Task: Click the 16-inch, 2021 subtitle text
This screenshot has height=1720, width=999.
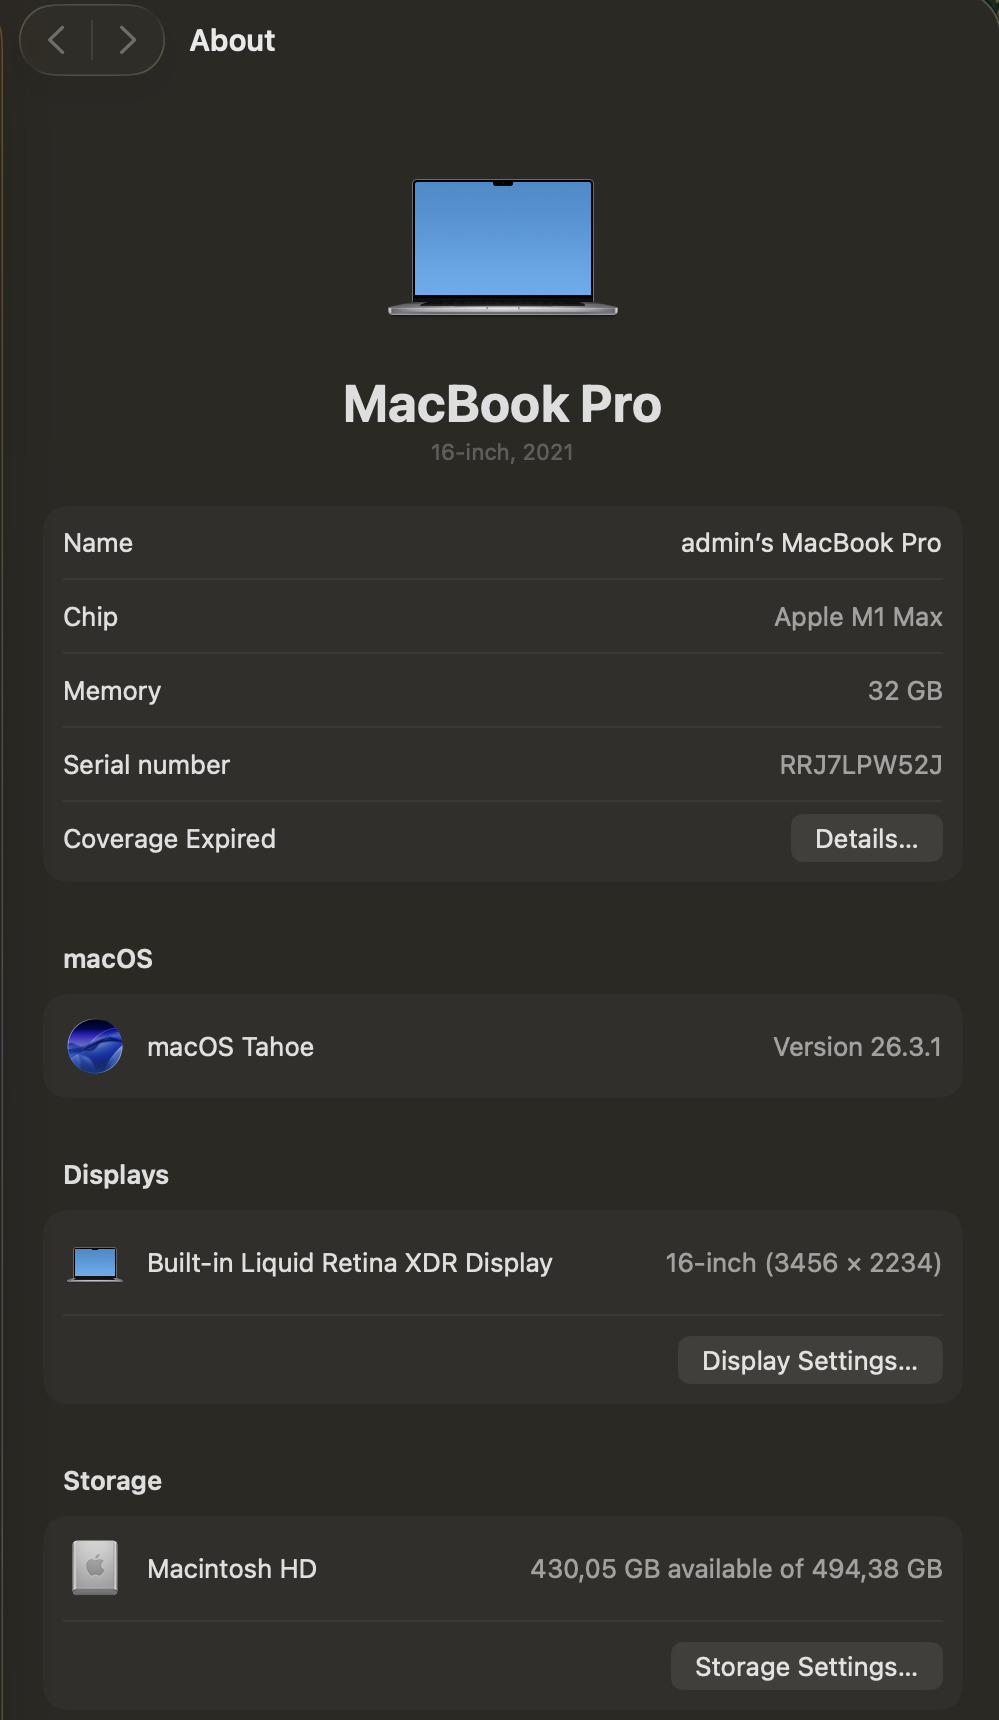Action: 502,452
